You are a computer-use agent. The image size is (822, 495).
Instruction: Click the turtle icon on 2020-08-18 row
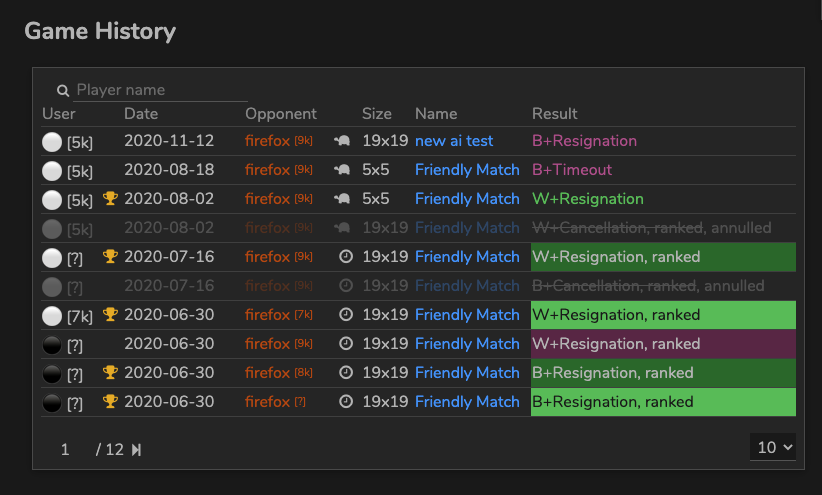pos(343,170)
